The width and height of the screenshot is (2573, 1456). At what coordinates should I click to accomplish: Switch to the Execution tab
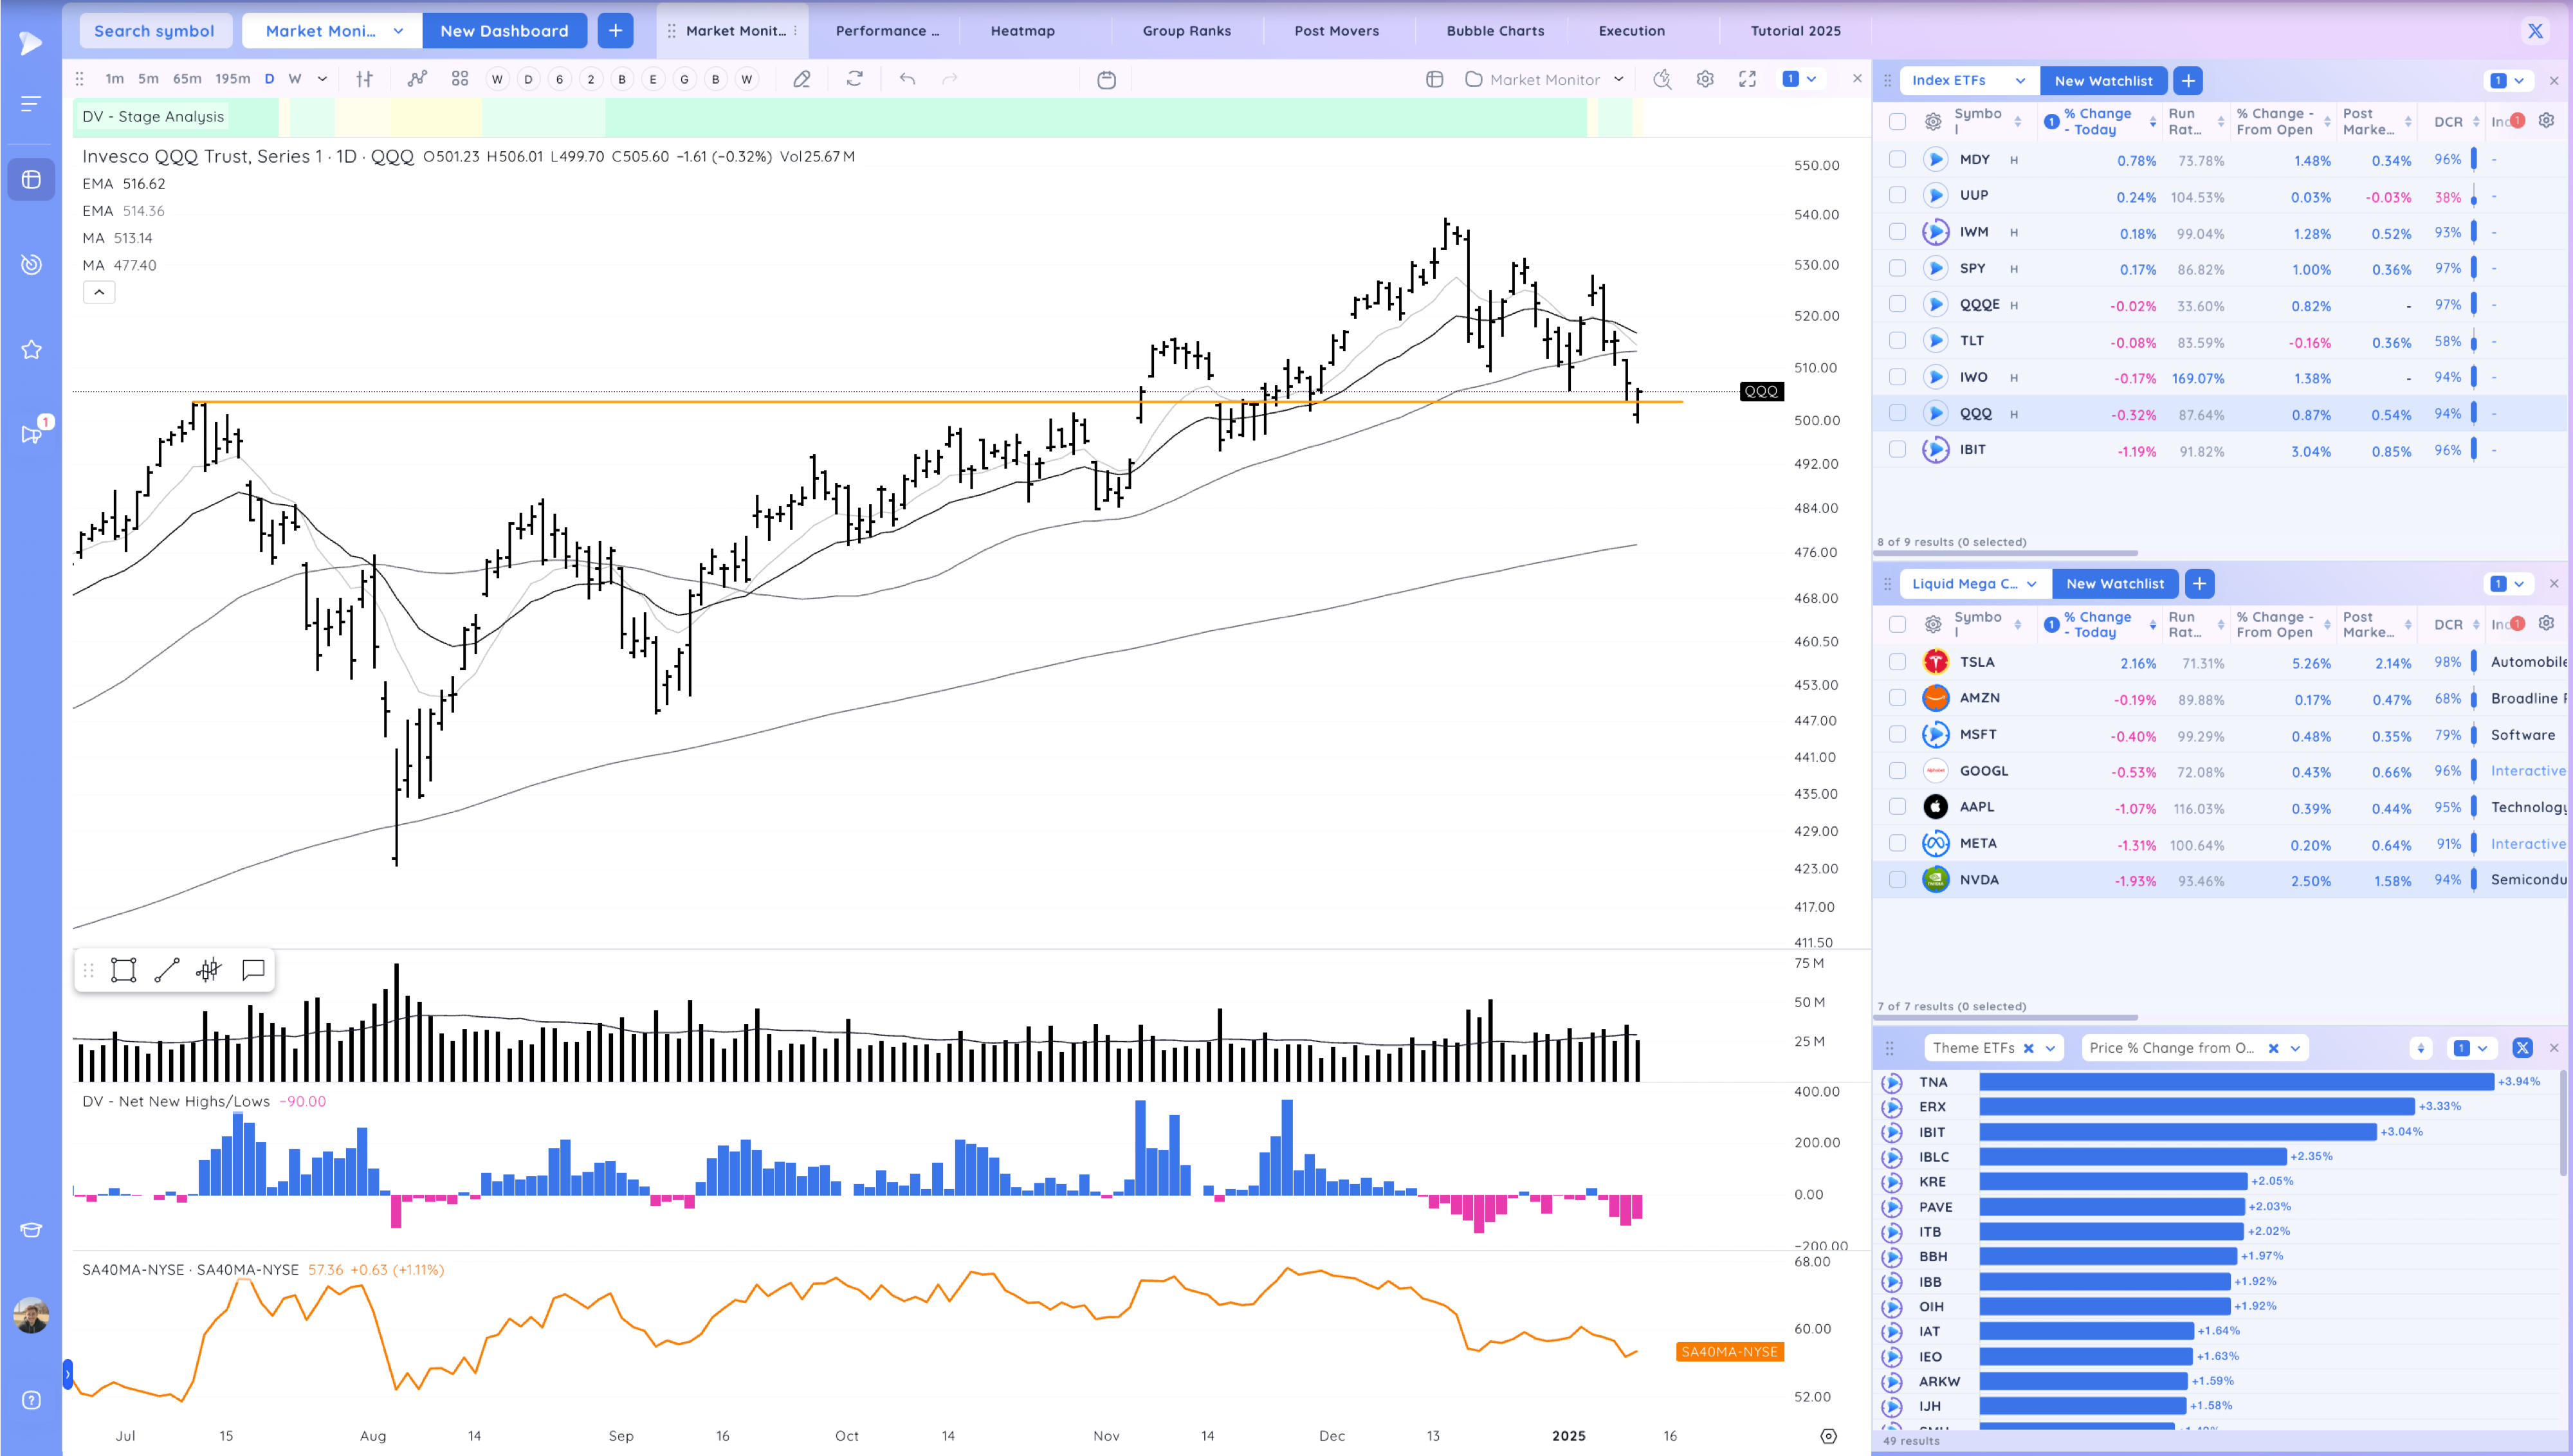(1631, 31)
